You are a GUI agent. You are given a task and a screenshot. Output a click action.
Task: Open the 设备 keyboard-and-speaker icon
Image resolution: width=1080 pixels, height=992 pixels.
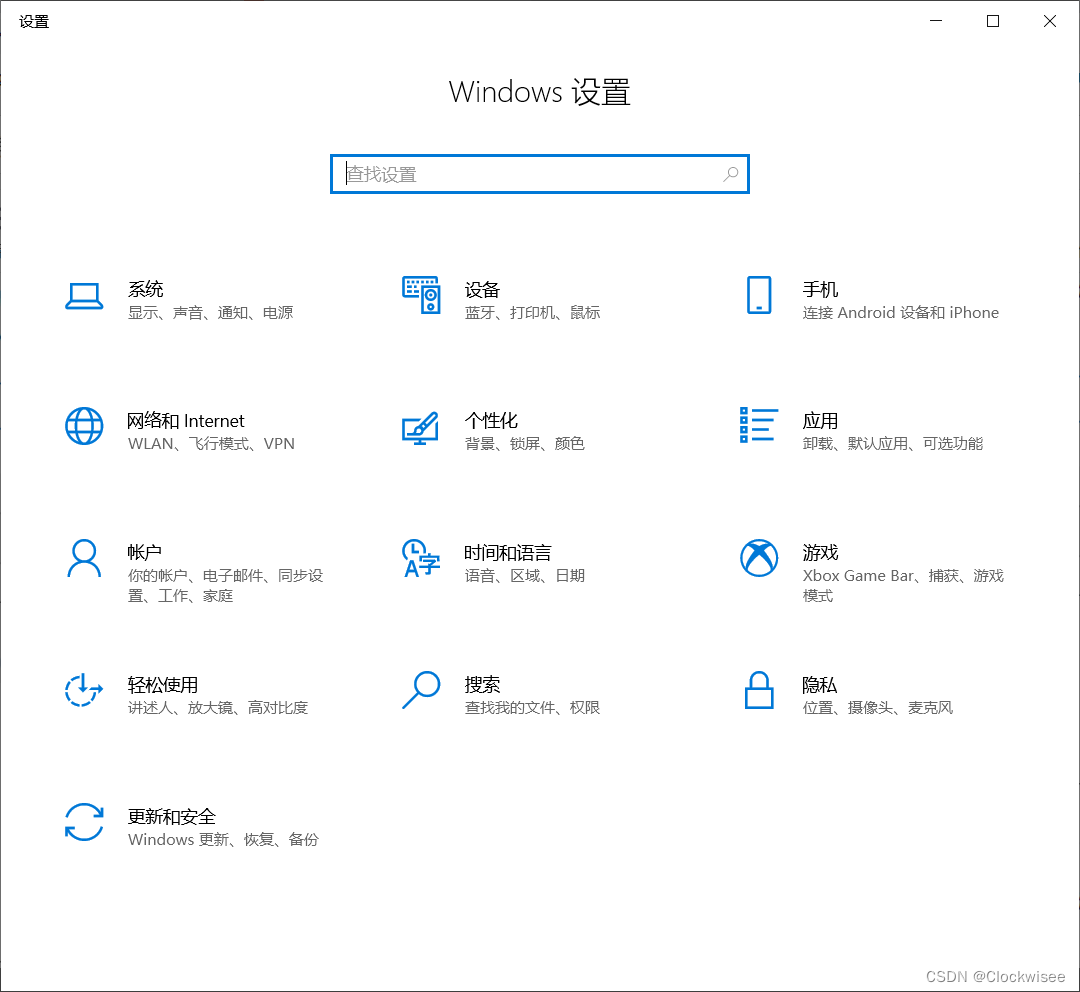click(x=421, y=295)
